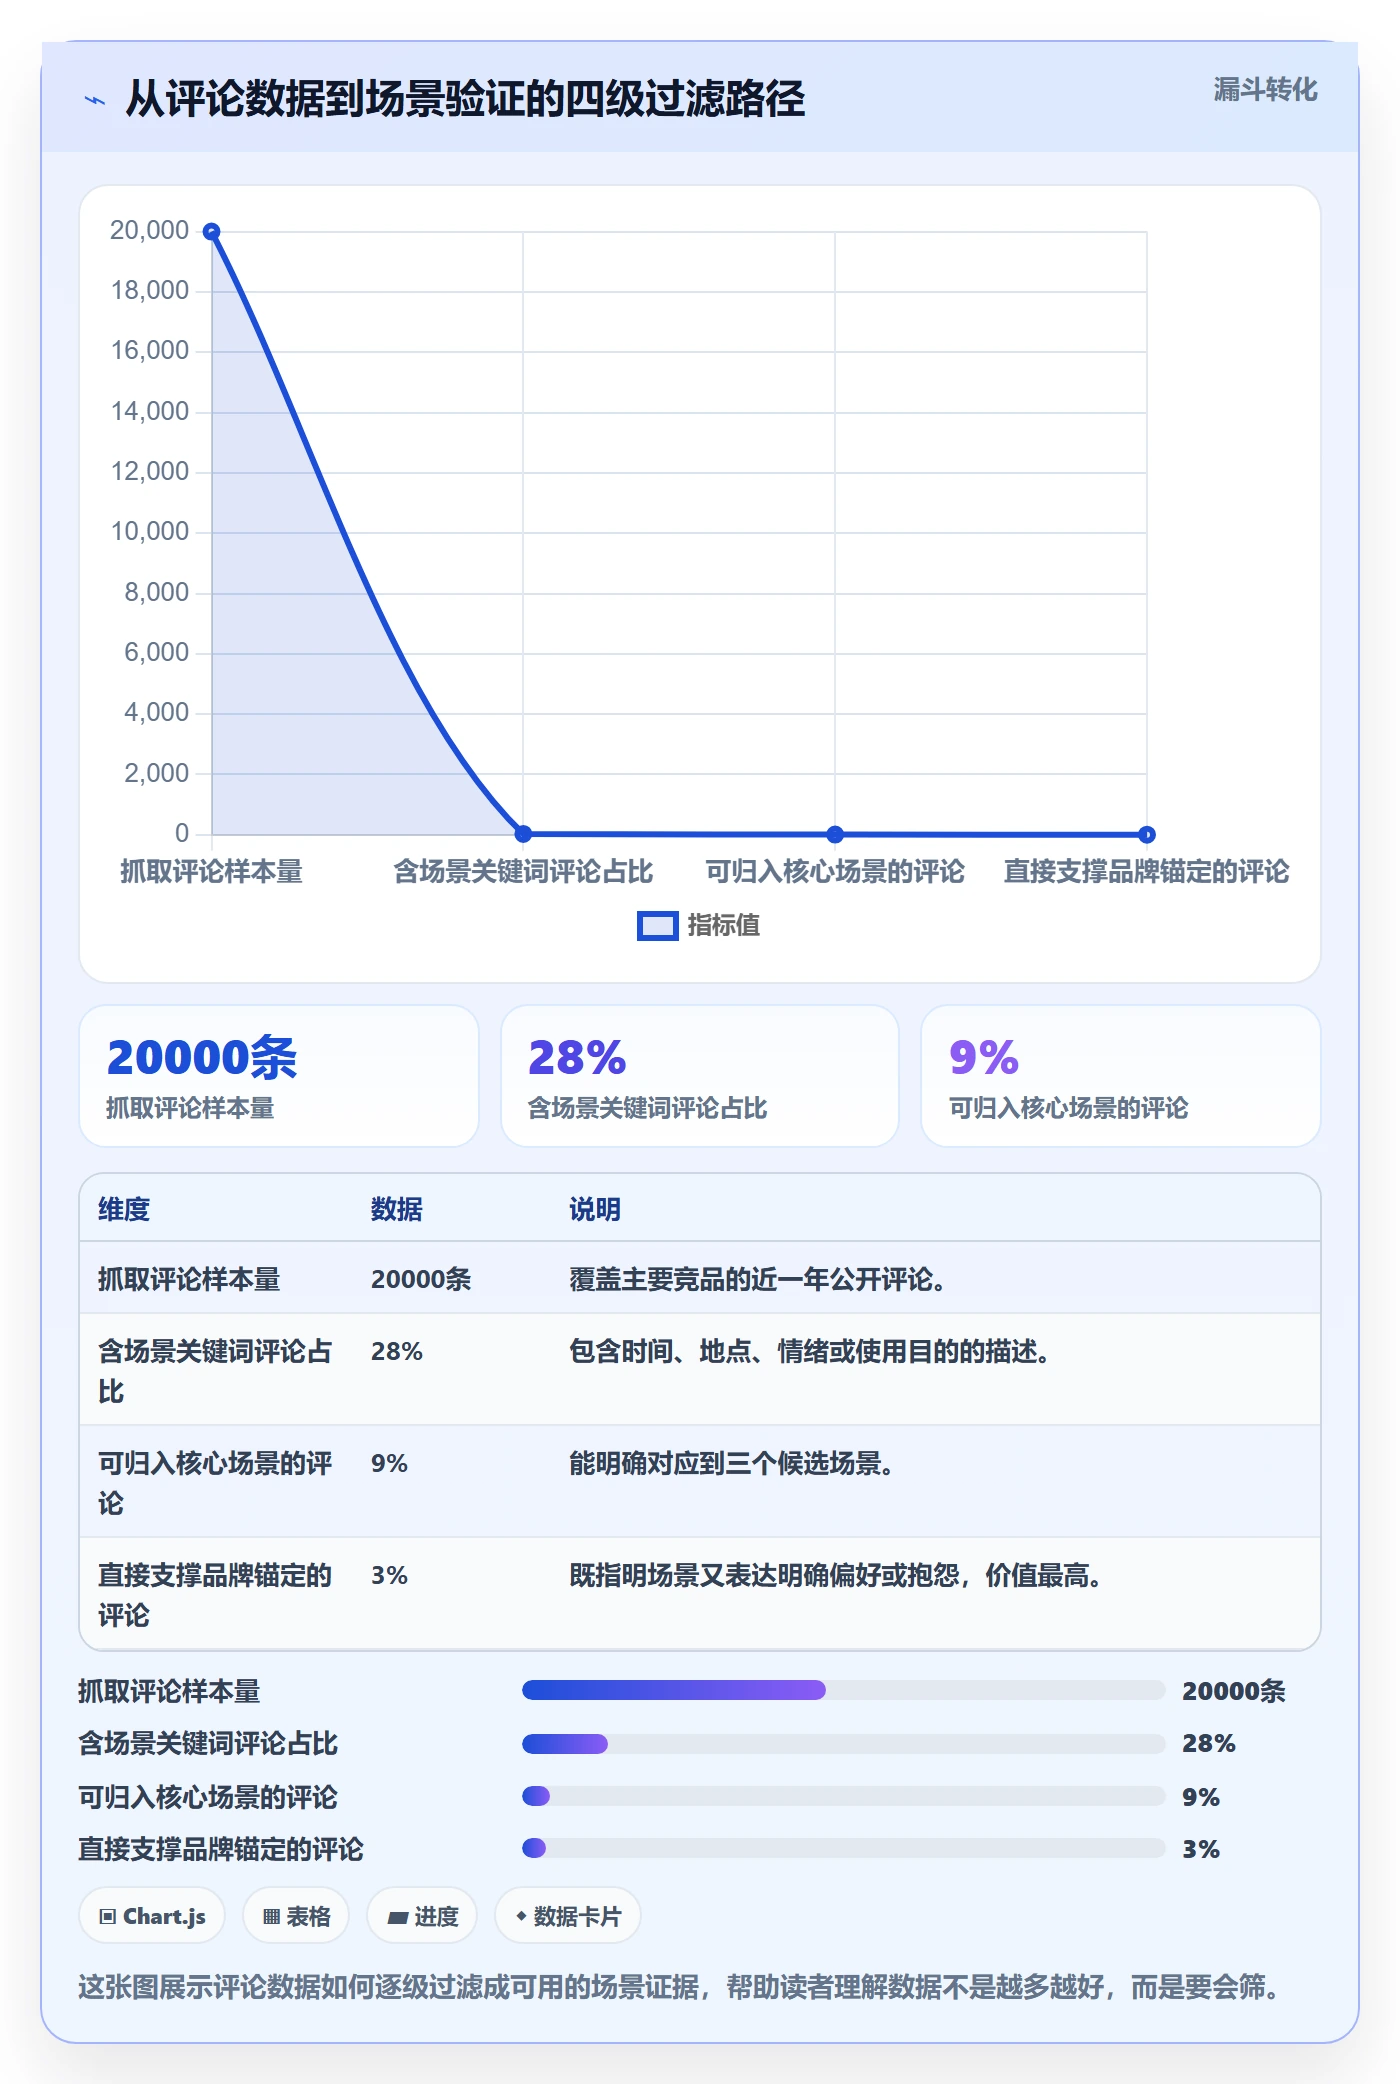Click the y-axis label 10,000

coord(150,531)
